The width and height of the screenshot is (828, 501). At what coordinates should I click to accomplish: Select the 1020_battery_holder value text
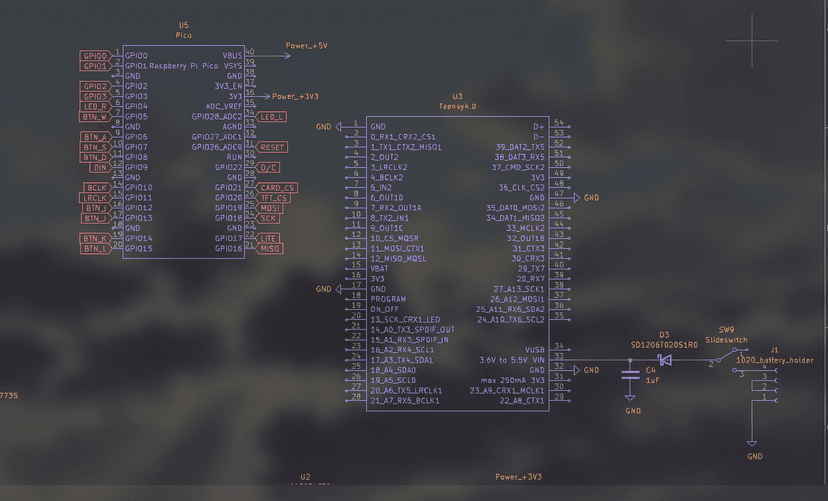point(774,359)
